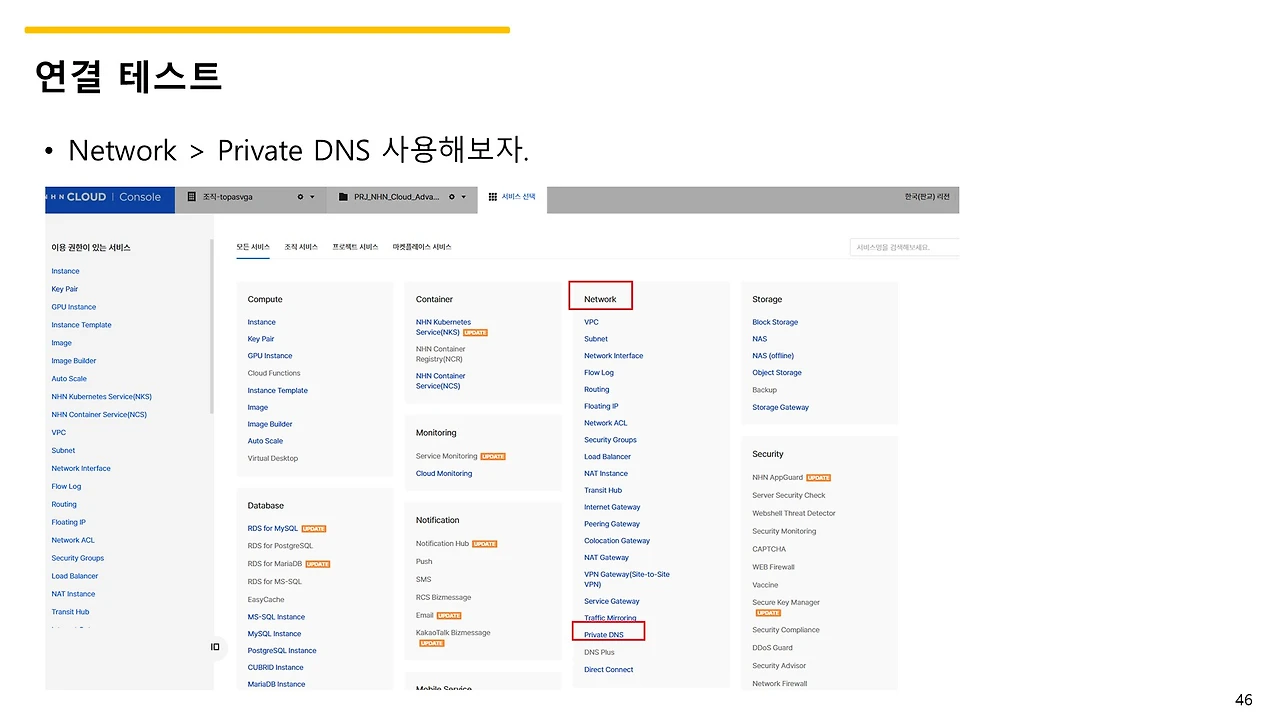Open Image Builder in the left sidebar
The image size is (1280, 720).
tap(74, 361)
